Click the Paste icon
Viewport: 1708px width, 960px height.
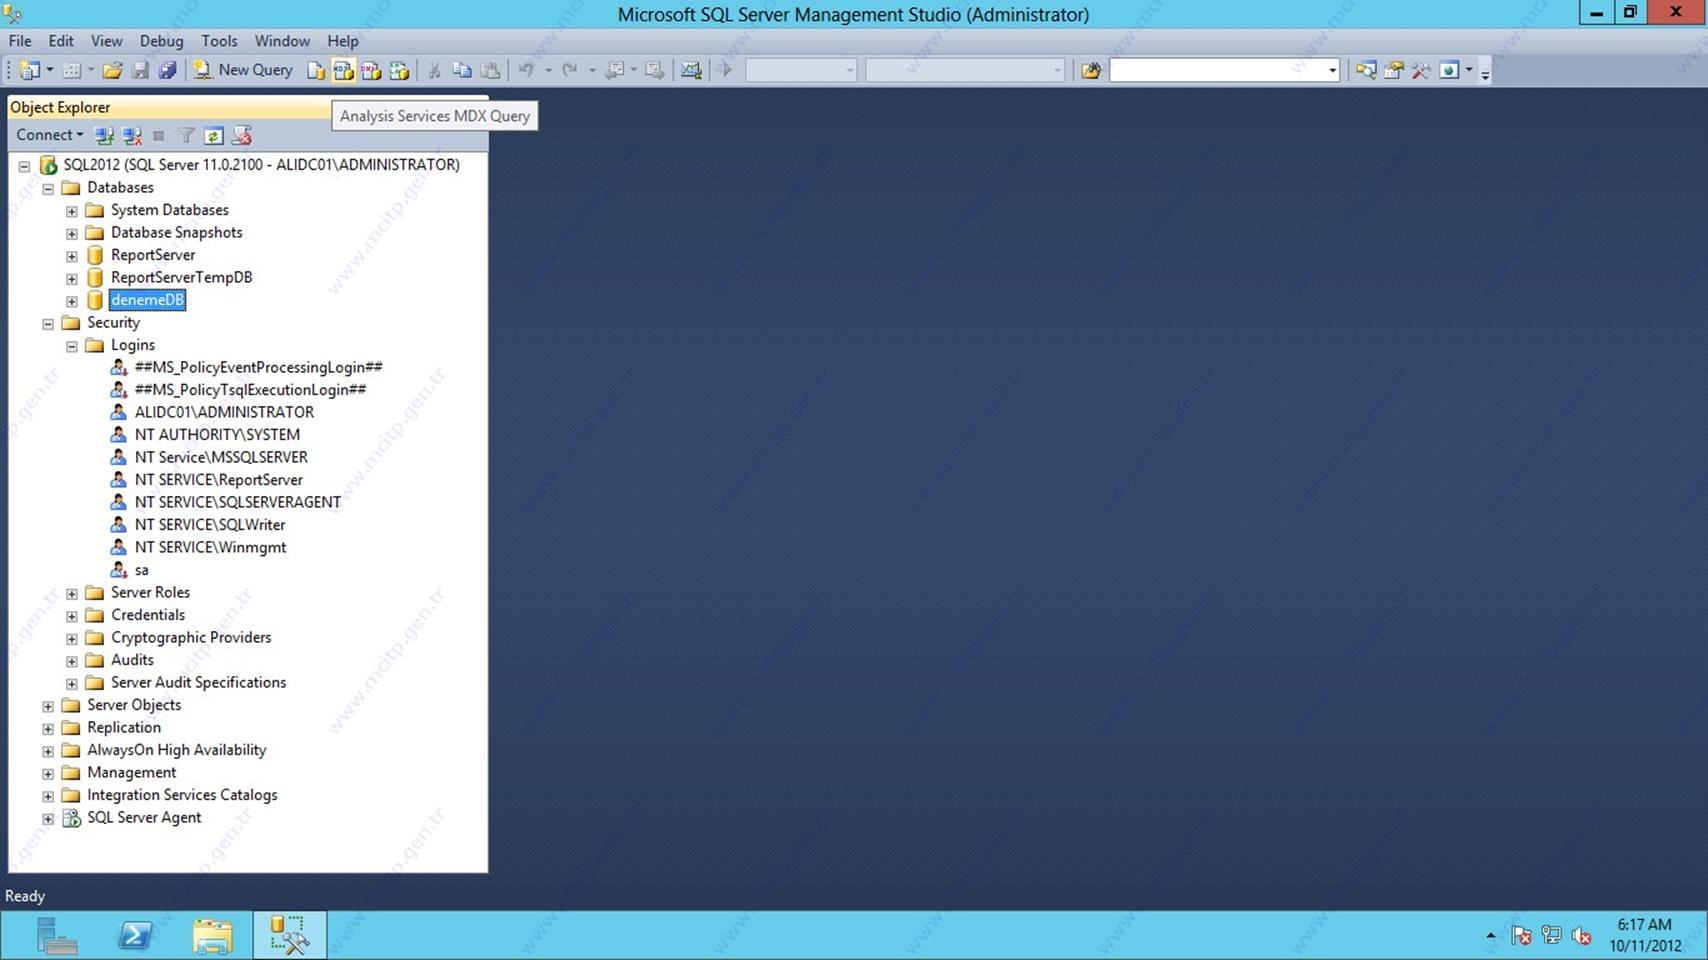click(490, 70)
